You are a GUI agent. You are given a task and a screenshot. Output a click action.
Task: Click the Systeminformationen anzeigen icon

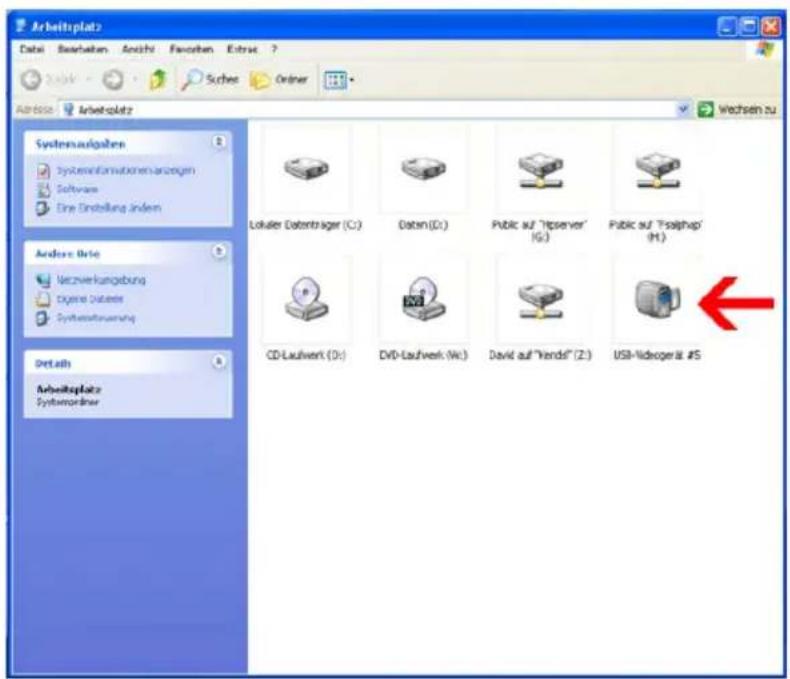pos(43,171)
